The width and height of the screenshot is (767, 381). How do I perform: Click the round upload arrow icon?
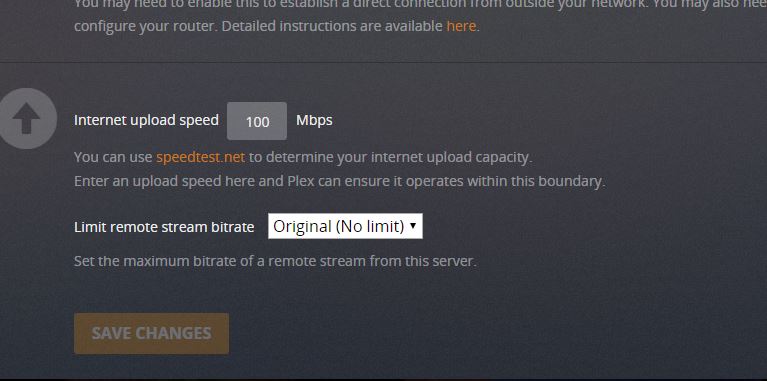(x=26, y=119)
